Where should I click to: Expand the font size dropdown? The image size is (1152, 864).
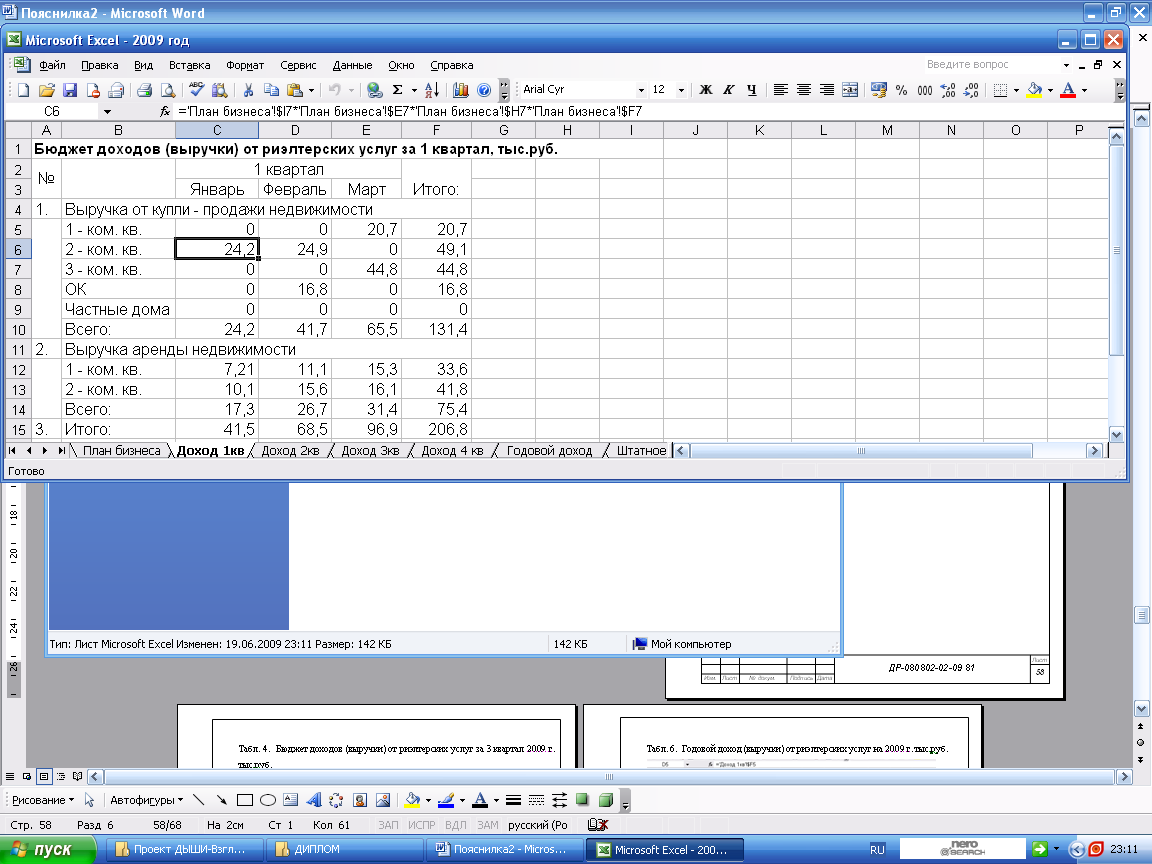coord(681,90)
